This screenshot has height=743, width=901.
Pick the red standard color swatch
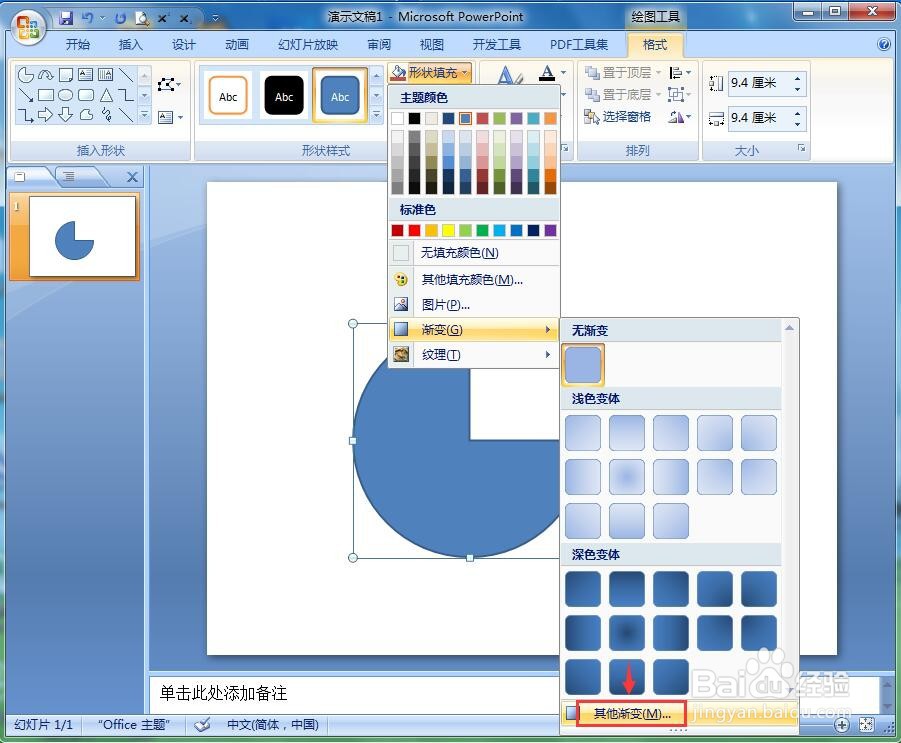(414, 230)
